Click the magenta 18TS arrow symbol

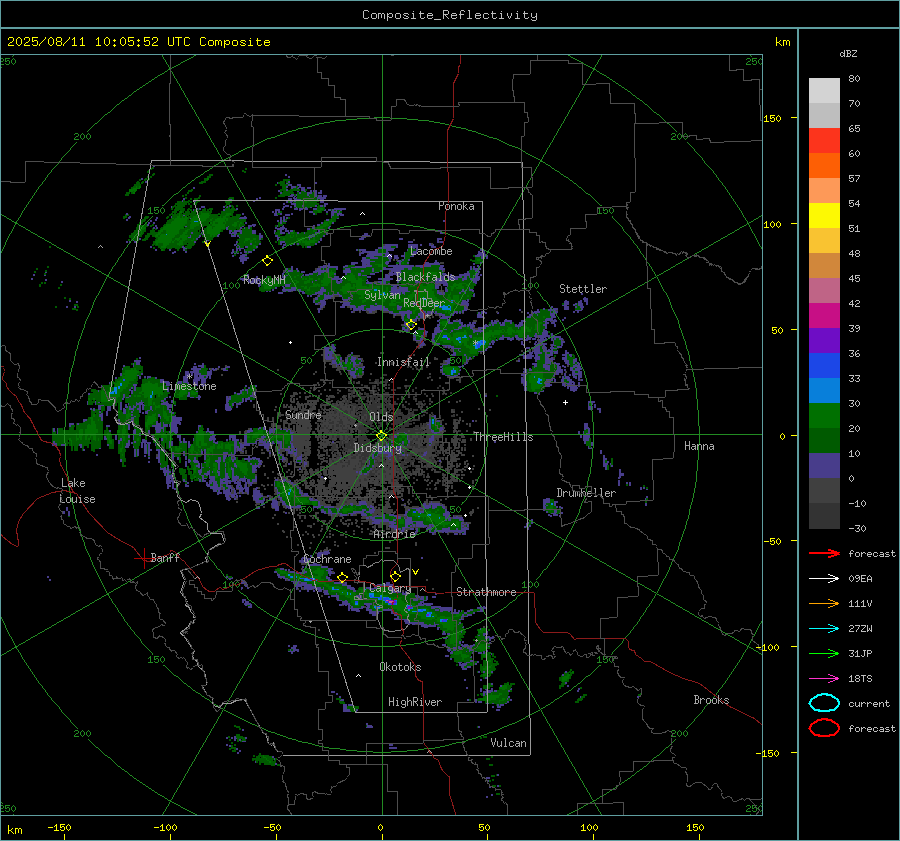coord(824,679)
